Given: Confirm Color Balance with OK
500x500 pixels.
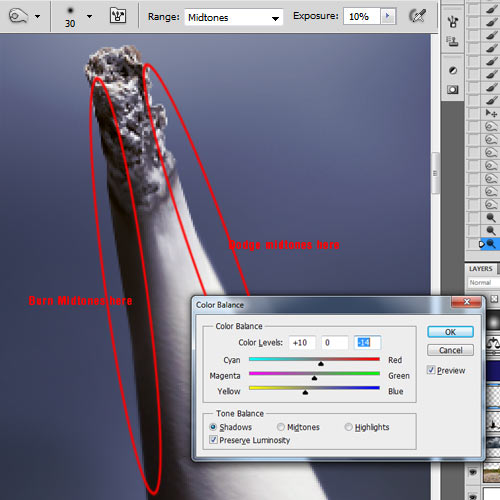Looking at the screenshot, I should click(450, 332).
